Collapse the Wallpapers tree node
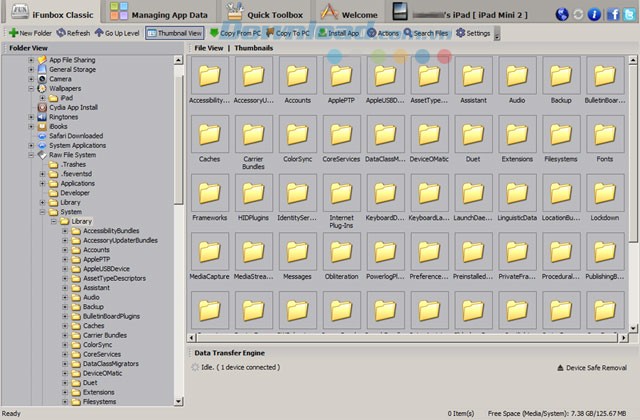 30,88
